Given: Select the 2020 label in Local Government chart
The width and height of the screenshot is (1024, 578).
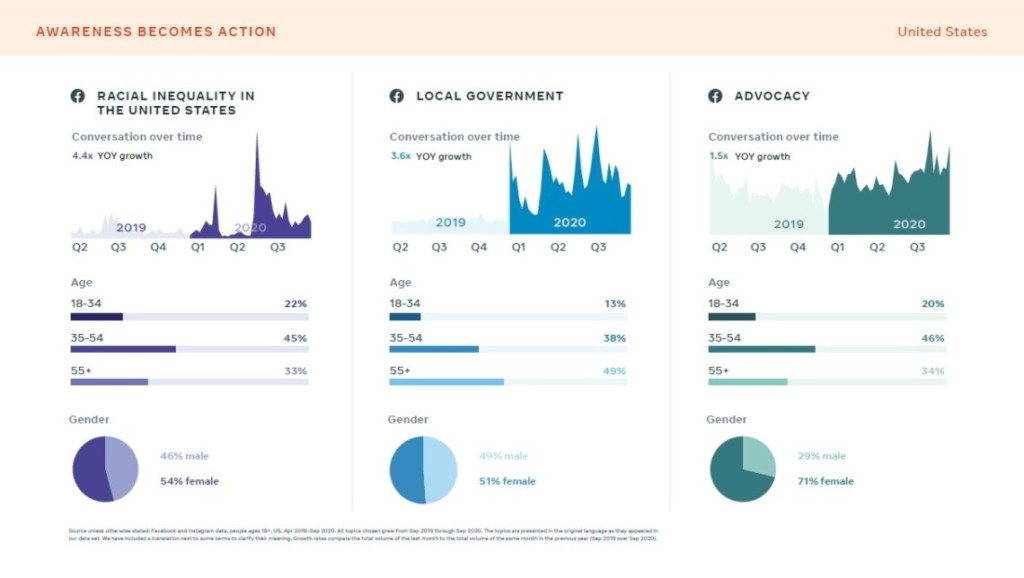Looking at the screenshot, I should [x=568, y=222].
